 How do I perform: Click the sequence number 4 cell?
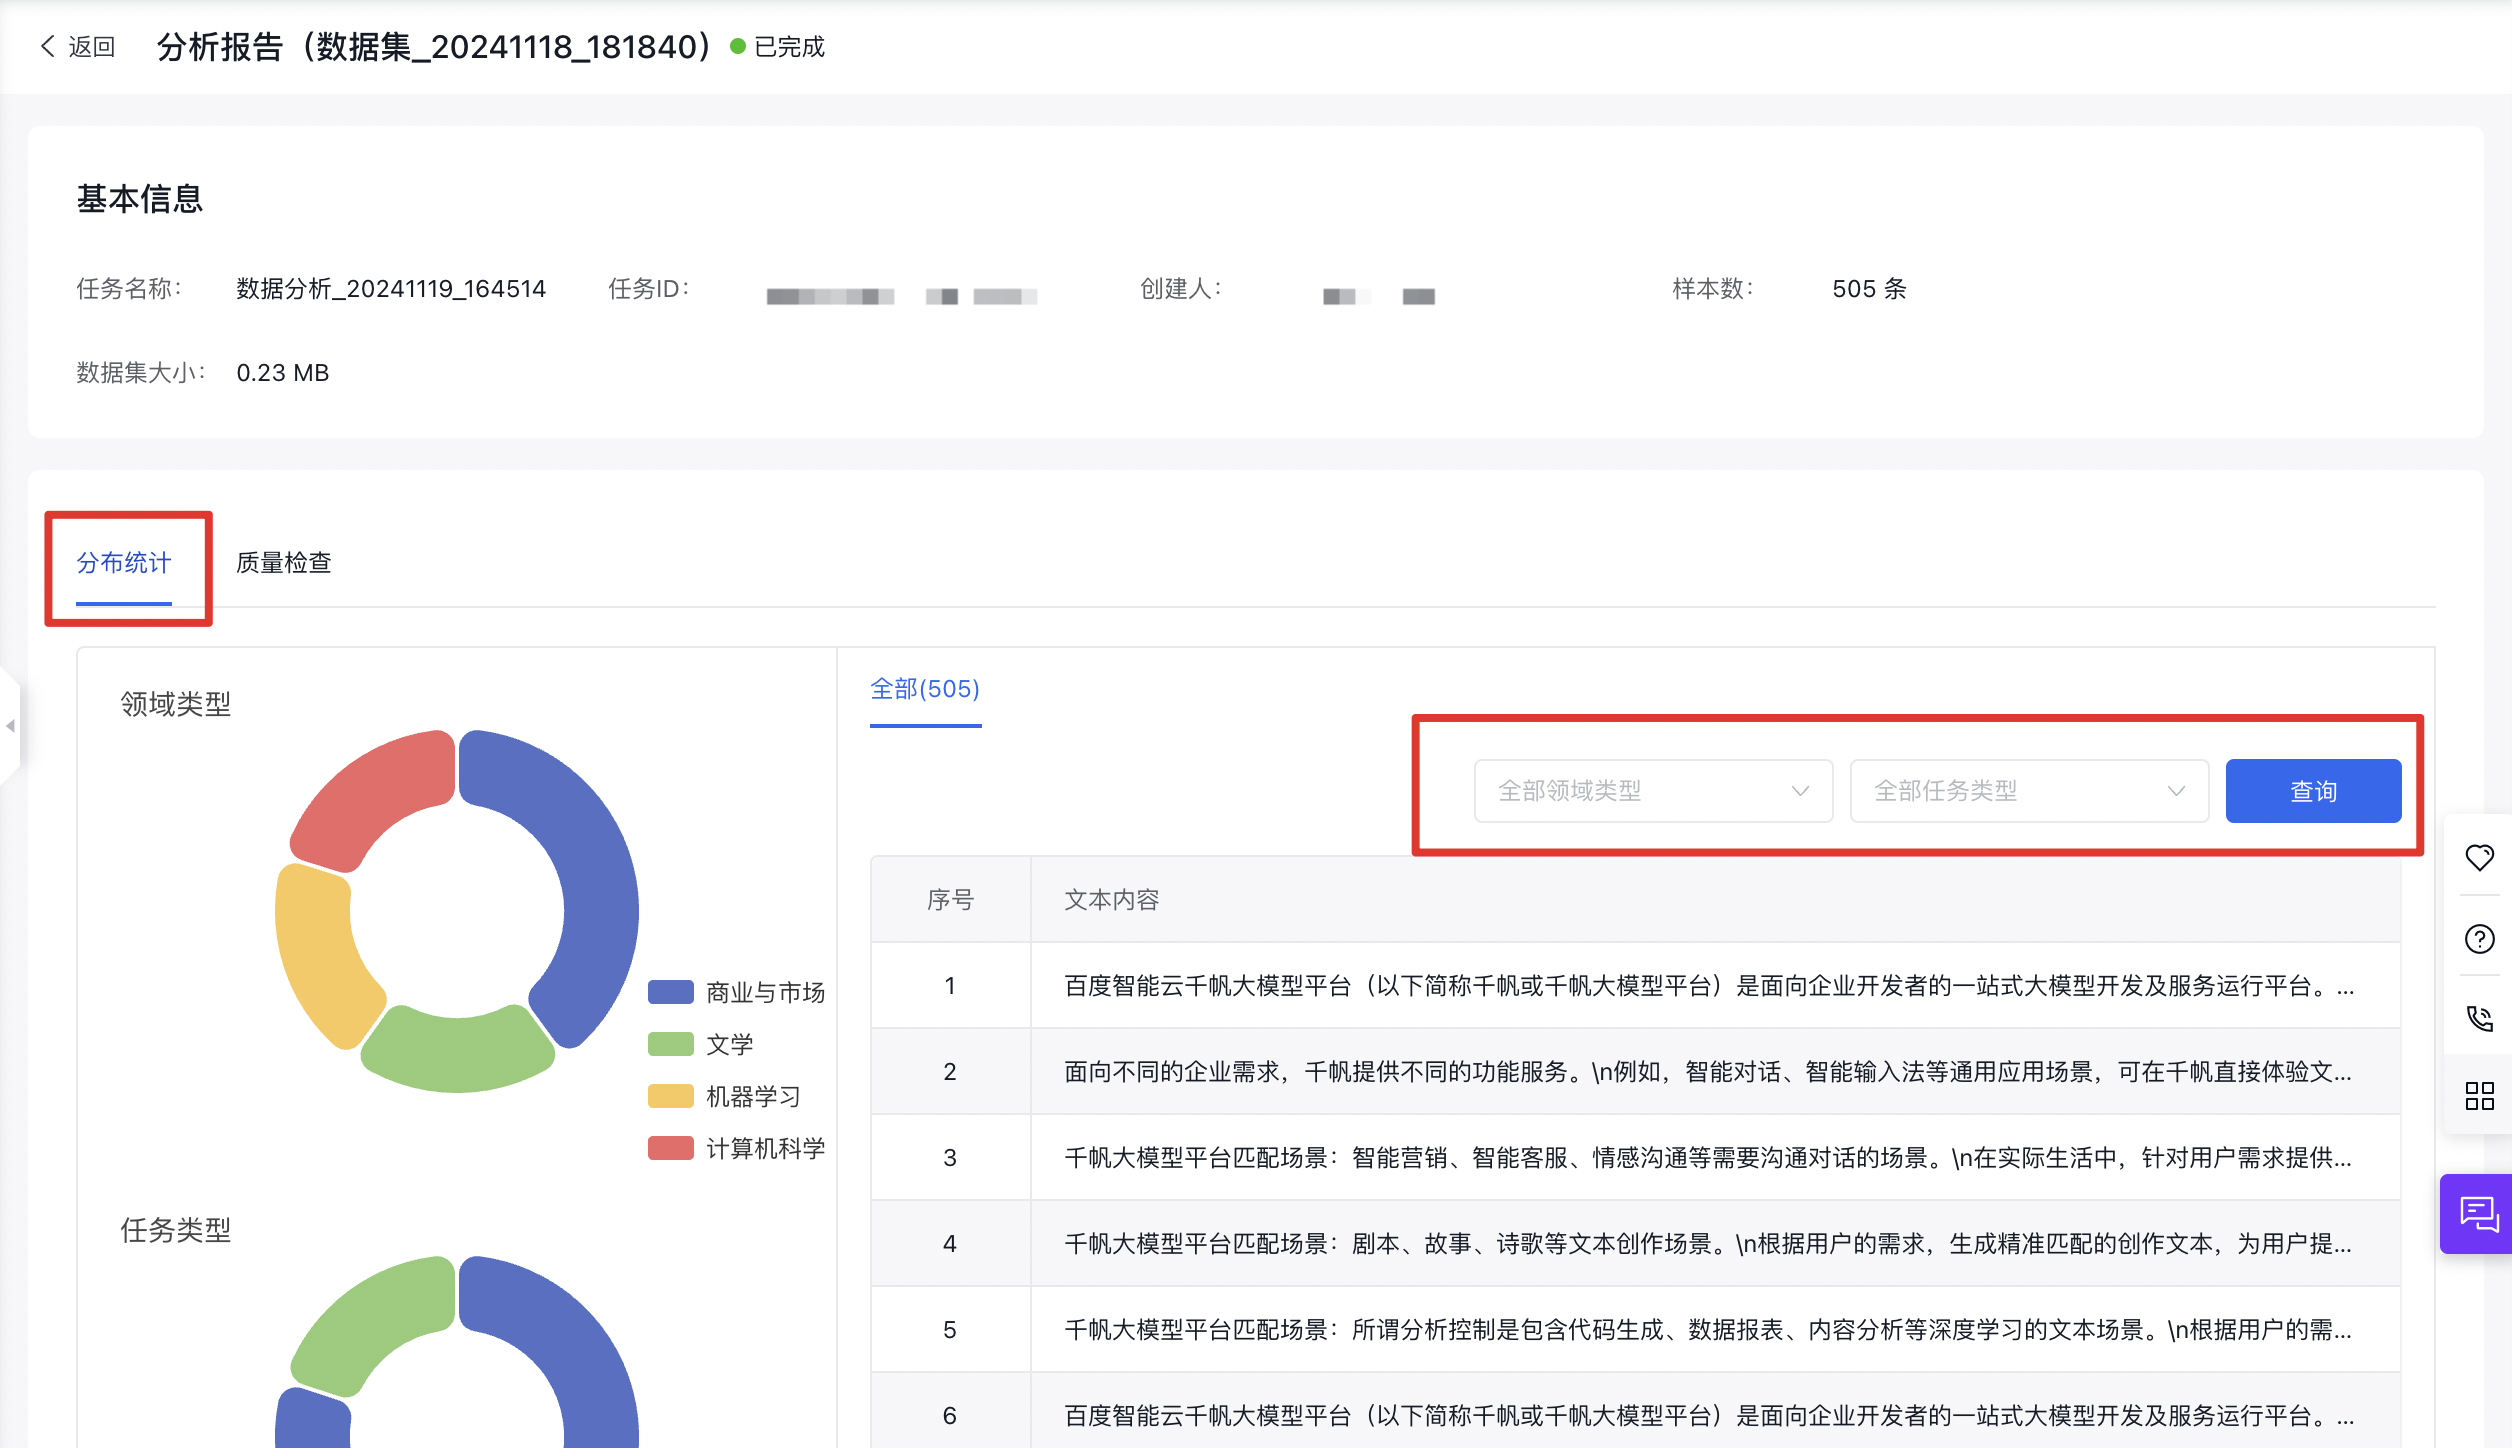click(x=950, y=1244)
